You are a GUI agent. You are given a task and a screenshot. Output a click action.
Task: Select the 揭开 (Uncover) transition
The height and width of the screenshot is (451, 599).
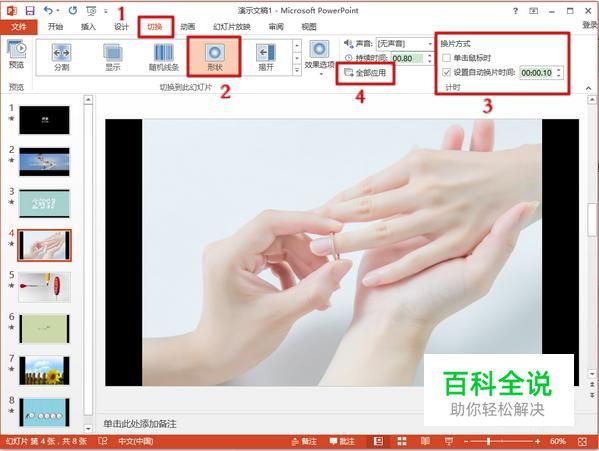pos(266,57)
